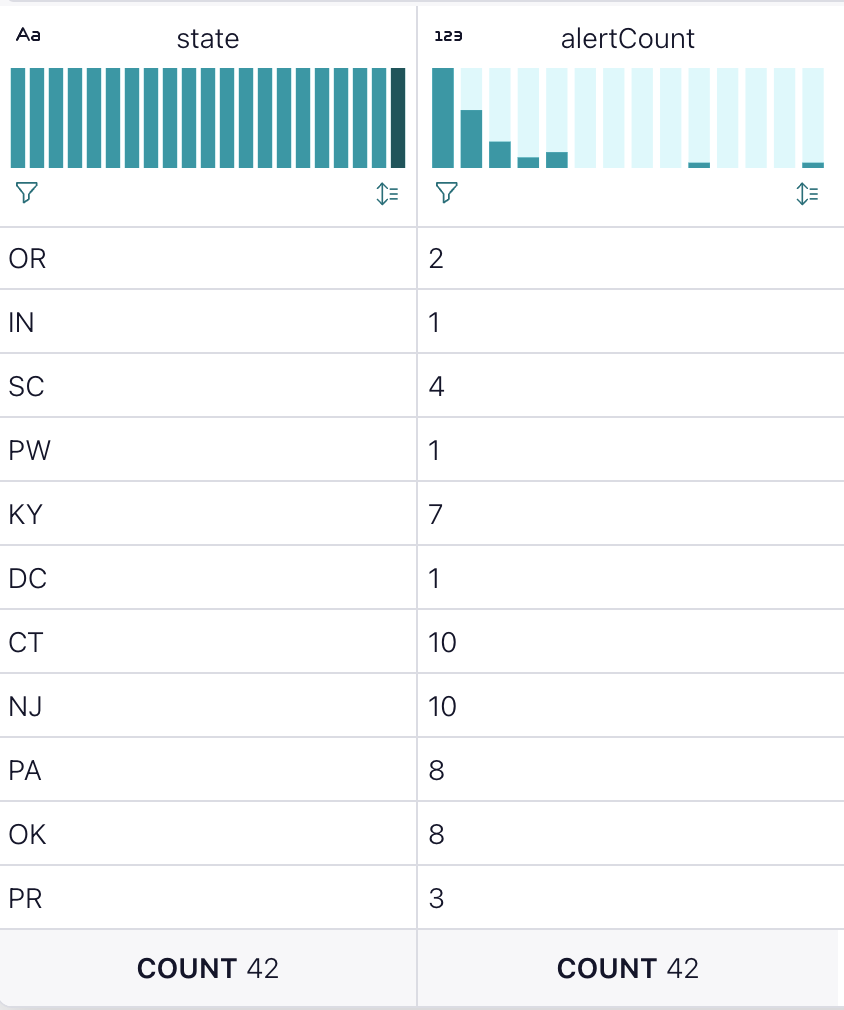Open the filter funnel under the state histogram
Image resolution: width=844 pixels, height=1010 pixels.
click(26, 194)
